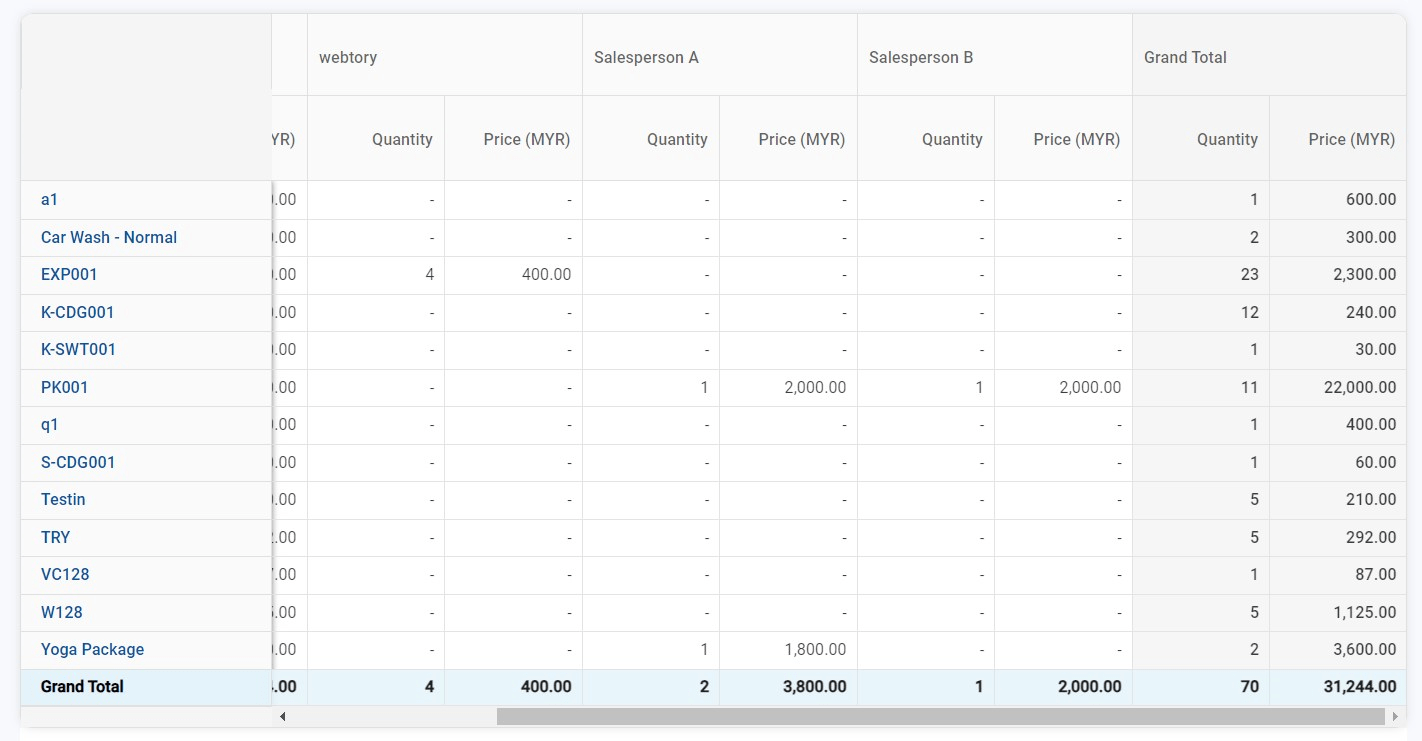Open the K-CDG001 item

(x=77, y=312)
